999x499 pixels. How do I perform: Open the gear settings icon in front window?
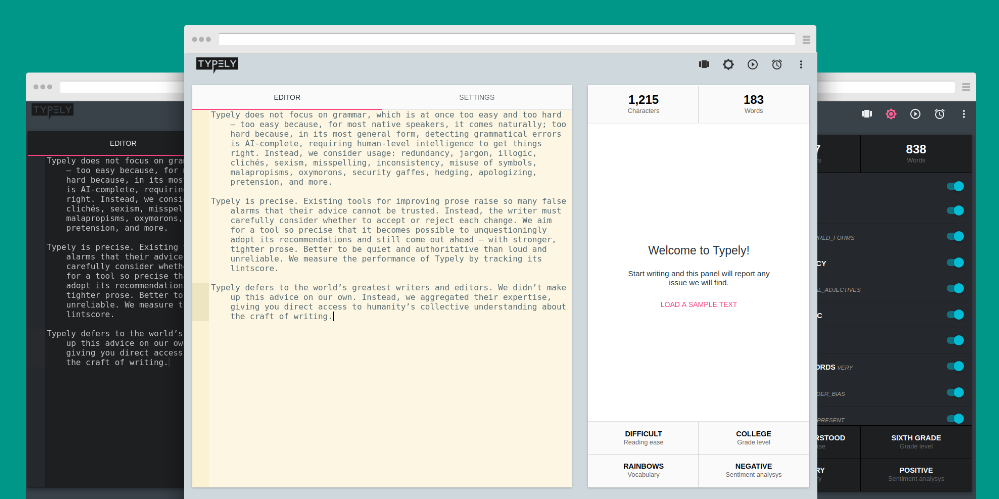pyautogui.click(x=728, y=64)
